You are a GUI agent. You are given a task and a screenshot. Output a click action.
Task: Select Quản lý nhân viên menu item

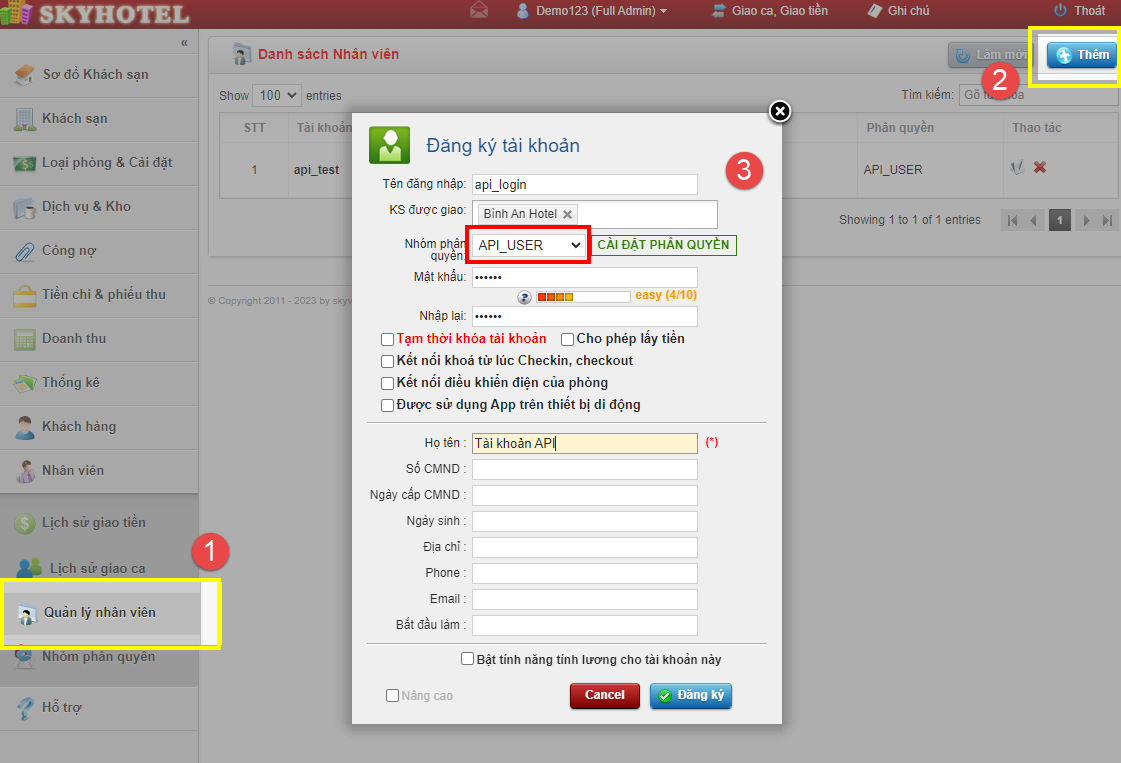click(x=99, y=612)
